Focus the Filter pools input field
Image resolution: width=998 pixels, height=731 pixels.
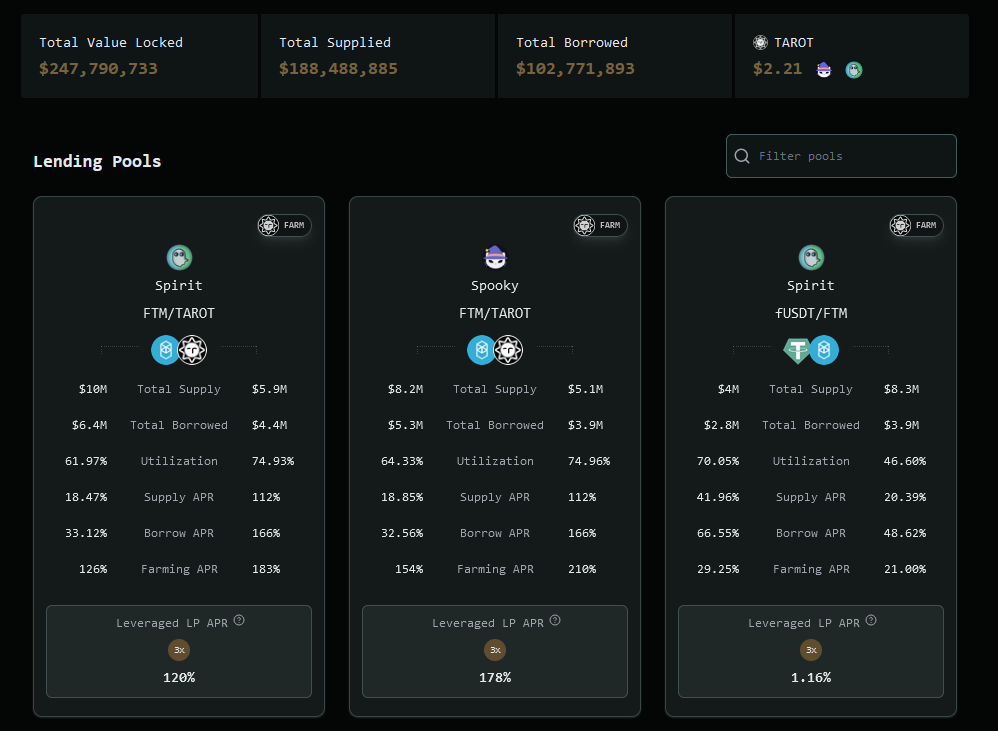(x=841, y=156)
